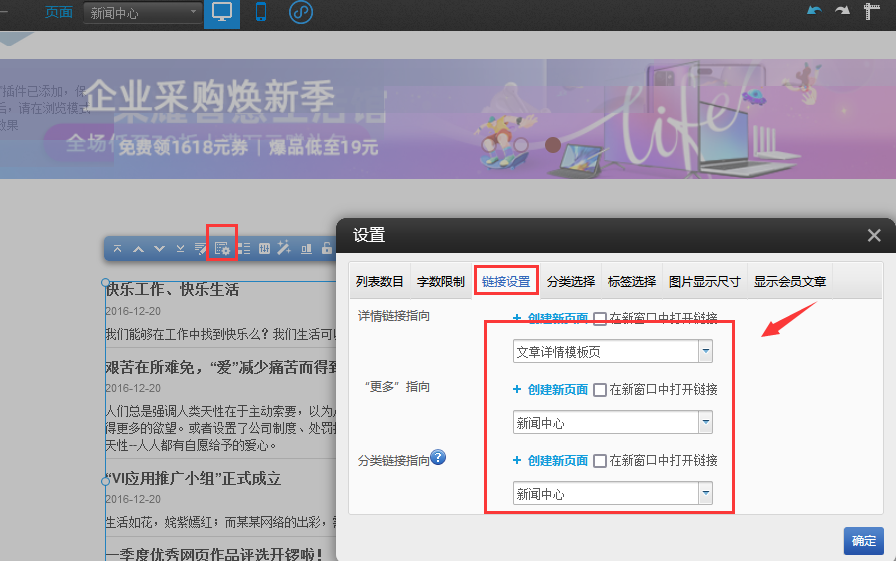Enable 在新窗口中打开链接 for 详情链接指向
Screen dimensions: 896x561
click(600, 319)
